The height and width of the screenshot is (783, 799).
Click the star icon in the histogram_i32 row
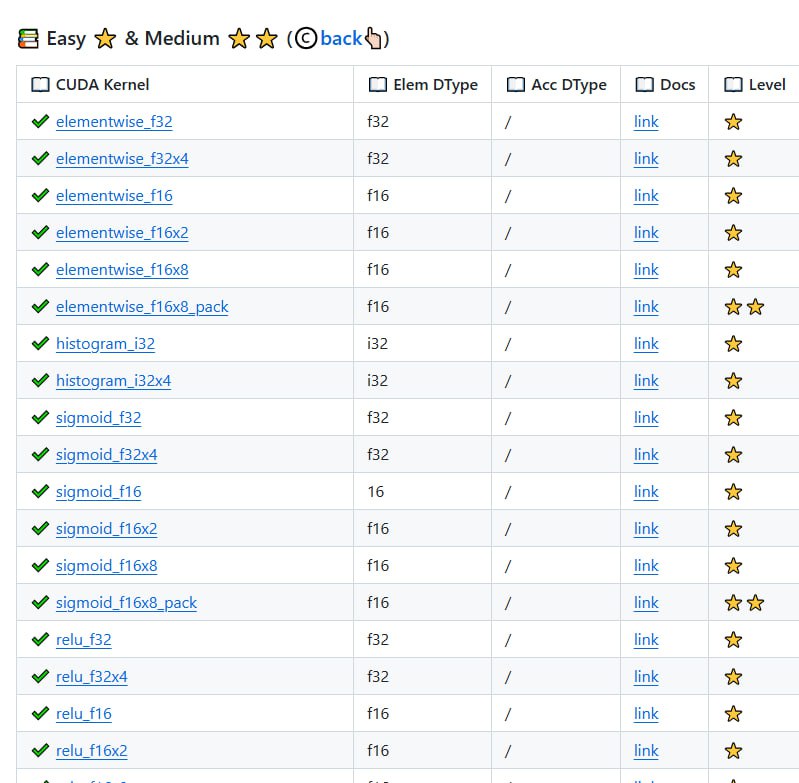click(733, 344)
